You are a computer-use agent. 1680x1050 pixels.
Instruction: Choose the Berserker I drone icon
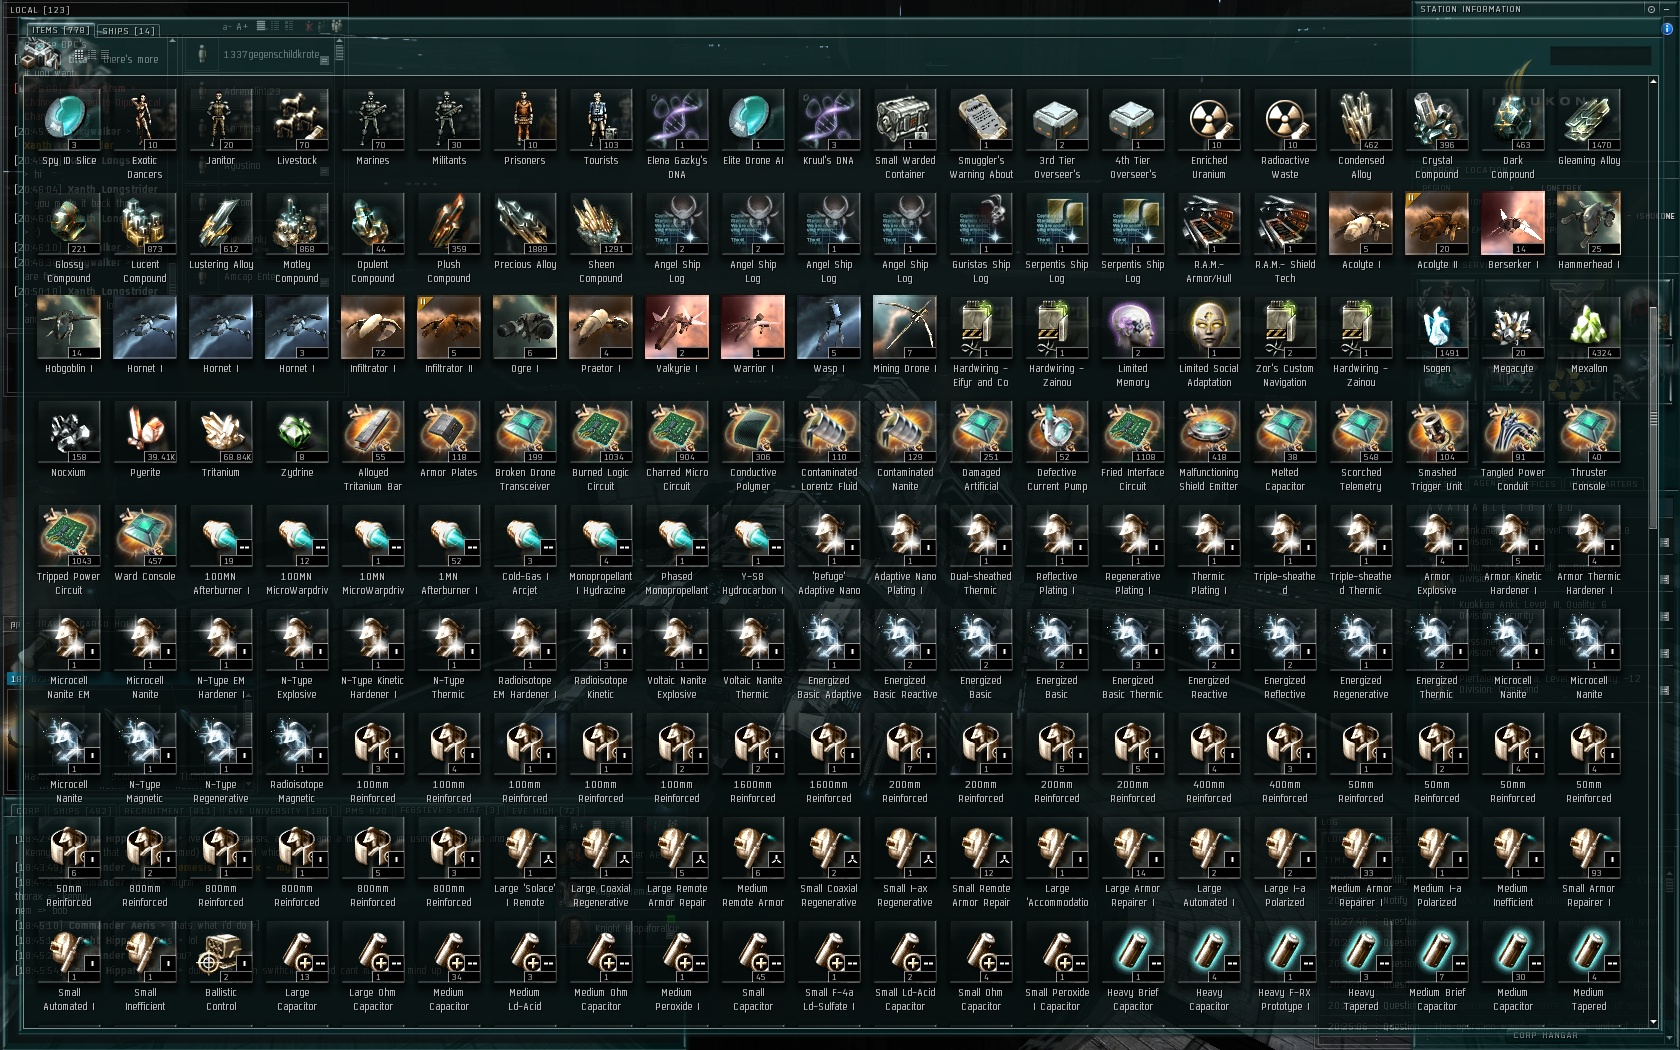(1513, 223)
